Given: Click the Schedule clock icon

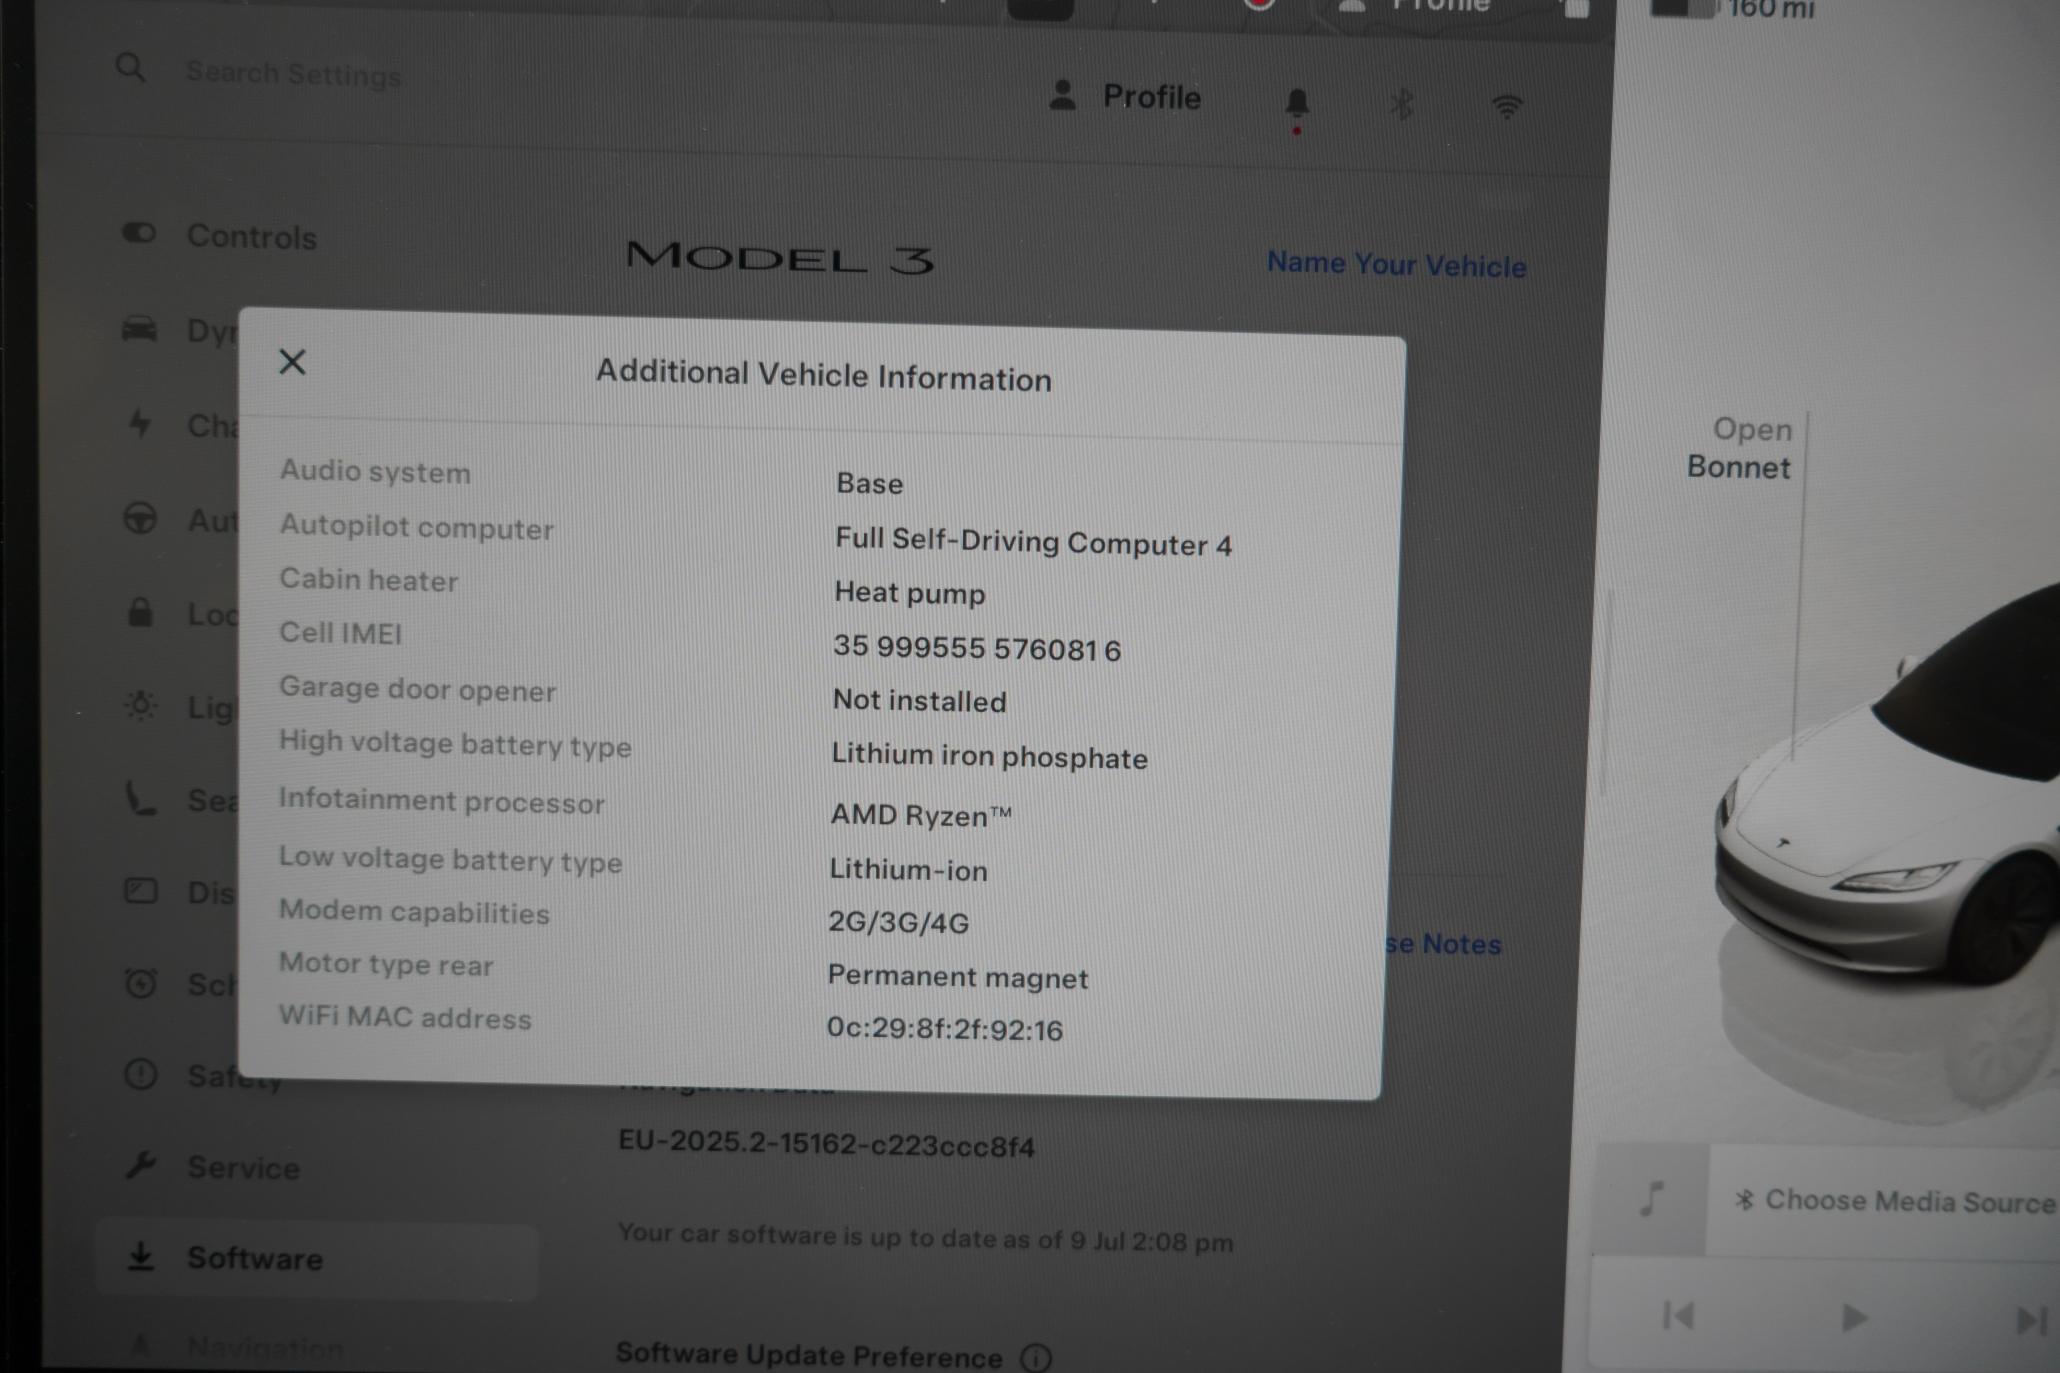Looking at the screenshot, I should click(140, 983).
